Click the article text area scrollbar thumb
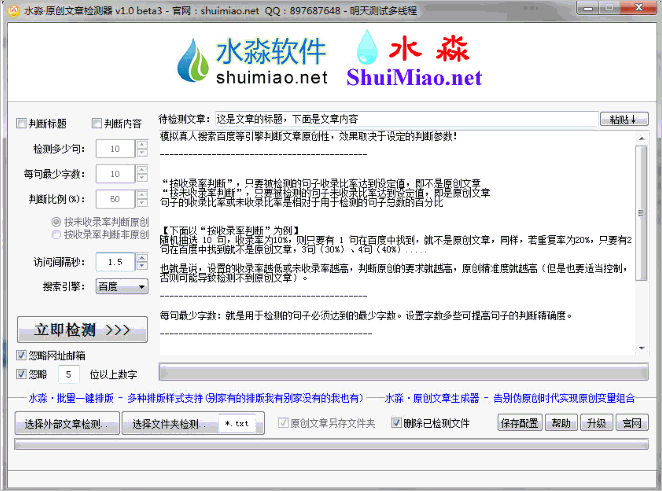 click(x=642, y=213)
